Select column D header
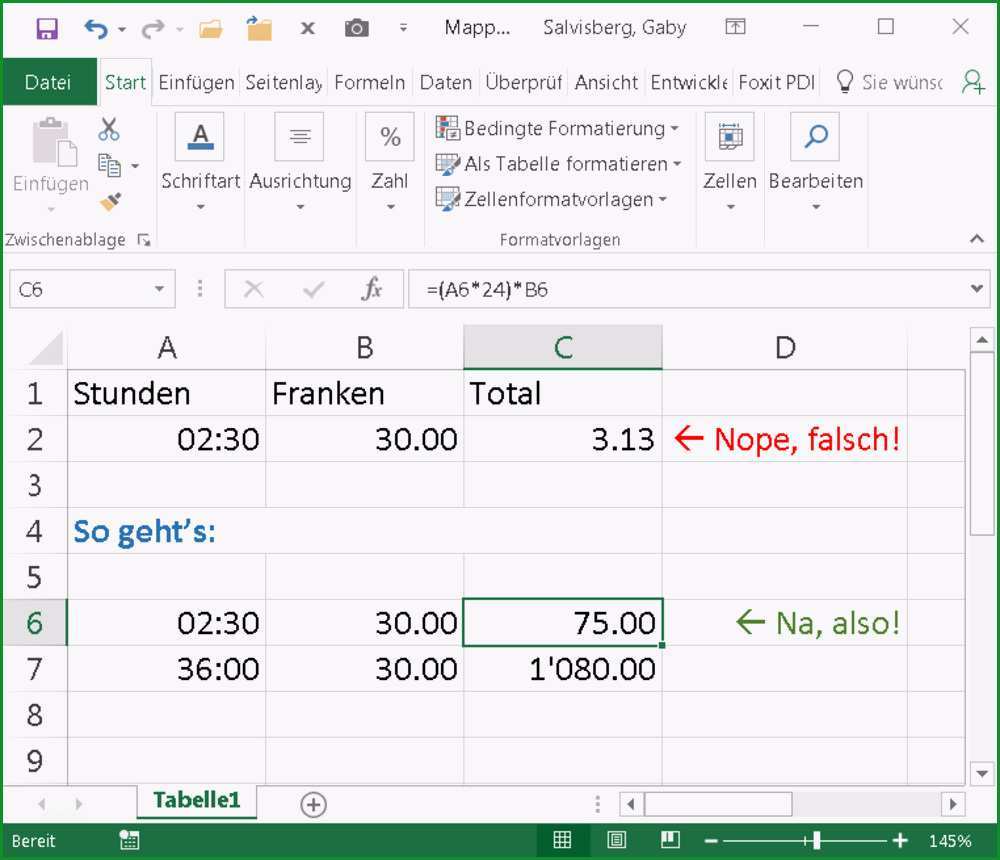Screen dimensions: 1000x860 [785, 348]
